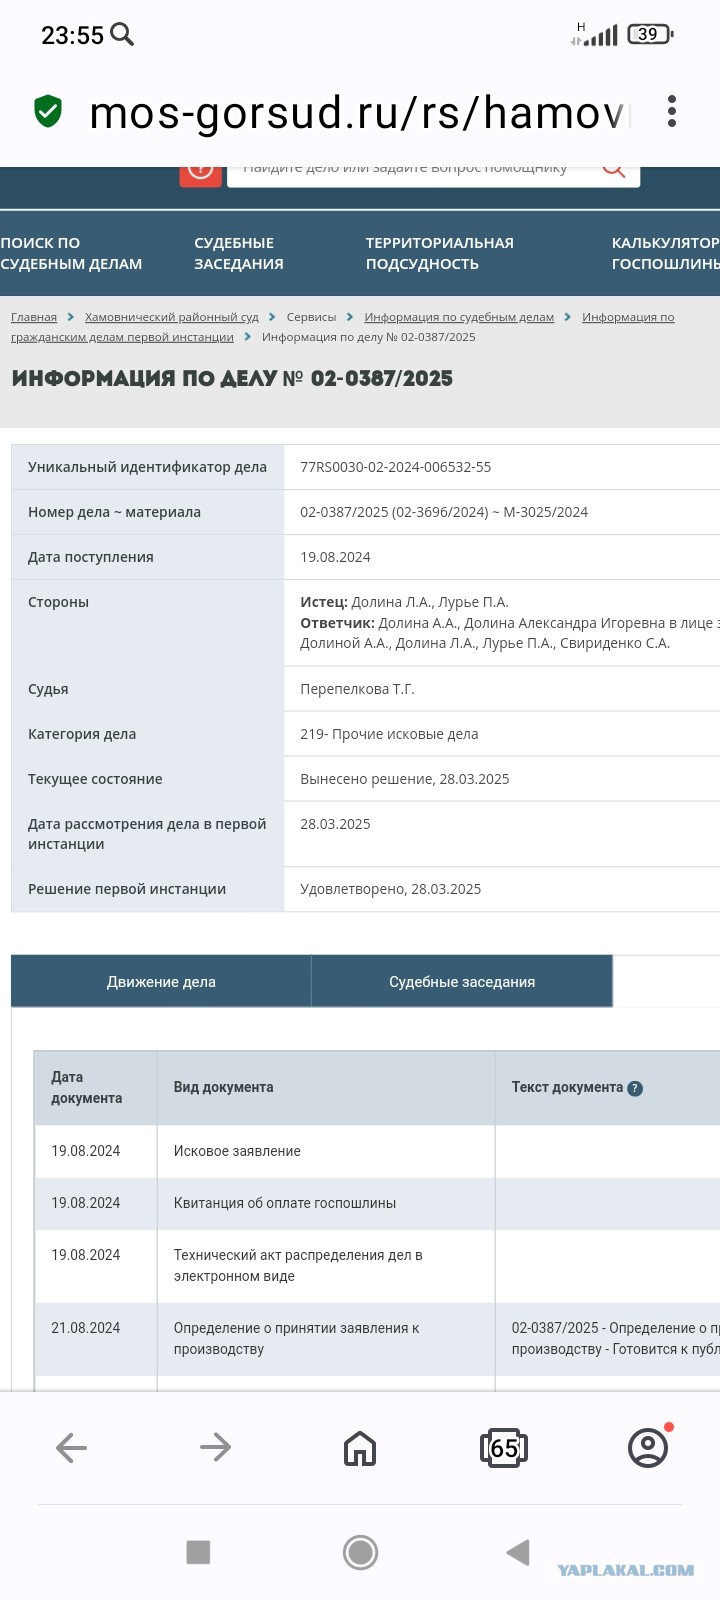The height and width of the screenshot is (1600, 720).
Task: Switch to the Судебные заседания tab
Action: click(462, 981)
